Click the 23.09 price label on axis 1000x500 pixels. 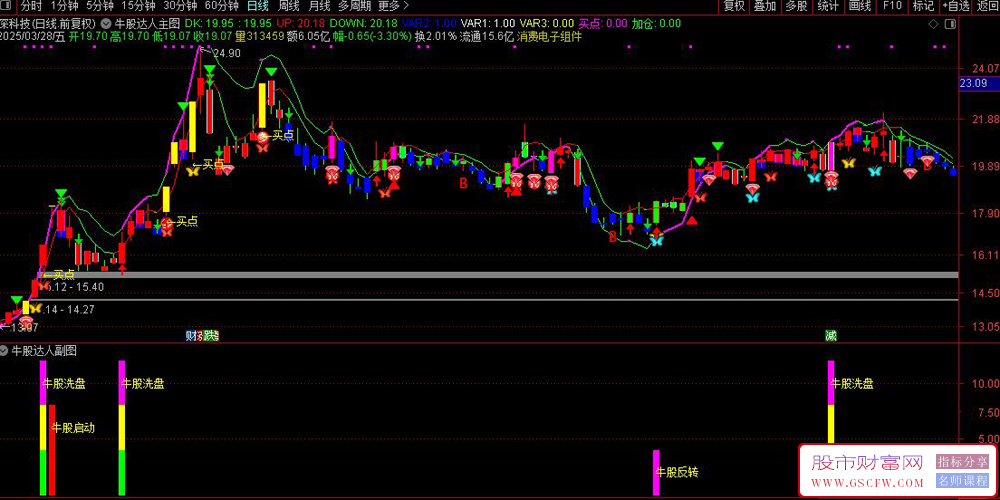click(x=973, y=84)
